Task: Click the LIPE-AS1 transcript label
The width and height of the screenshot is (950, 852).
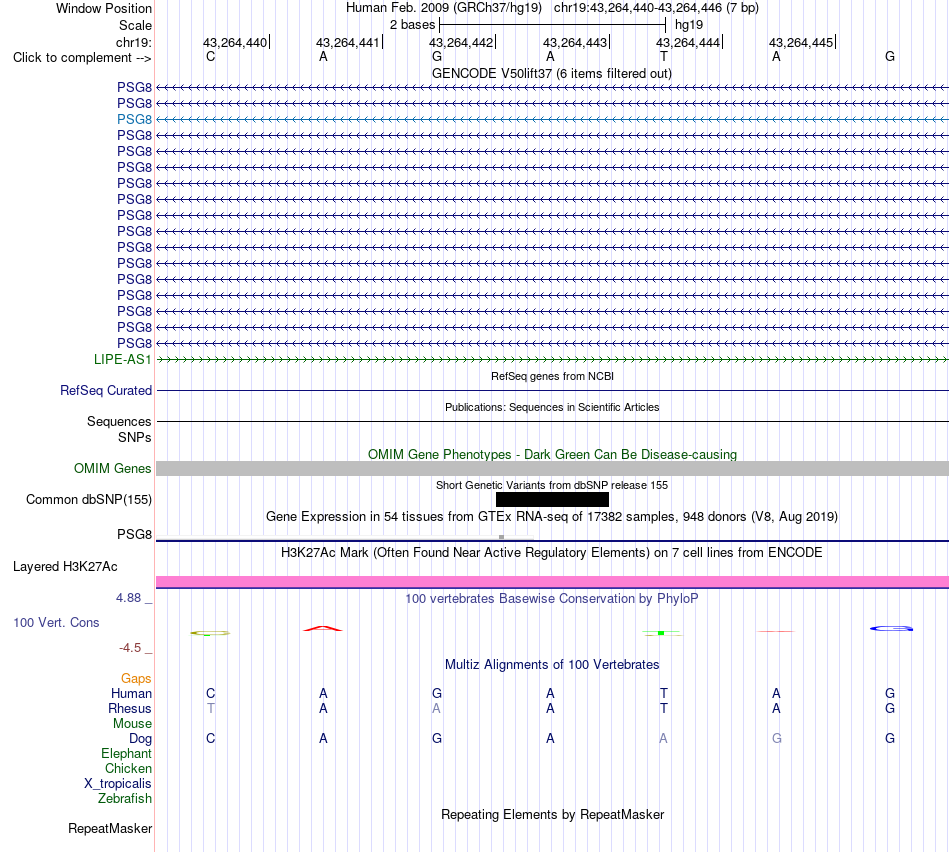Action: click(122, 359)
